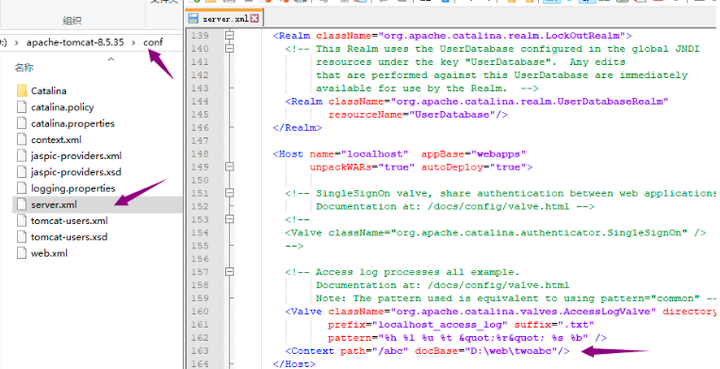
Task: Click line number 163 in the margin
Action: [200, 351]
